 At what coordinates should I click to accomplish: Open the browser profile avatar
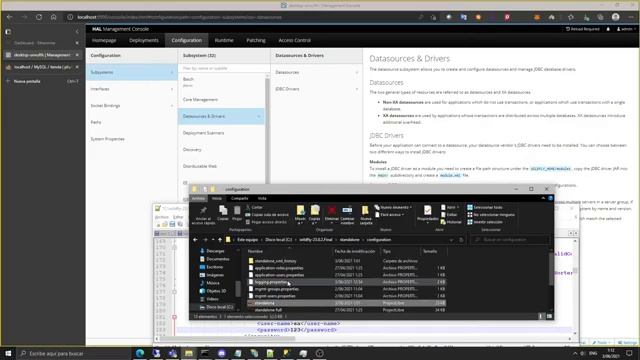pos(616,17)
